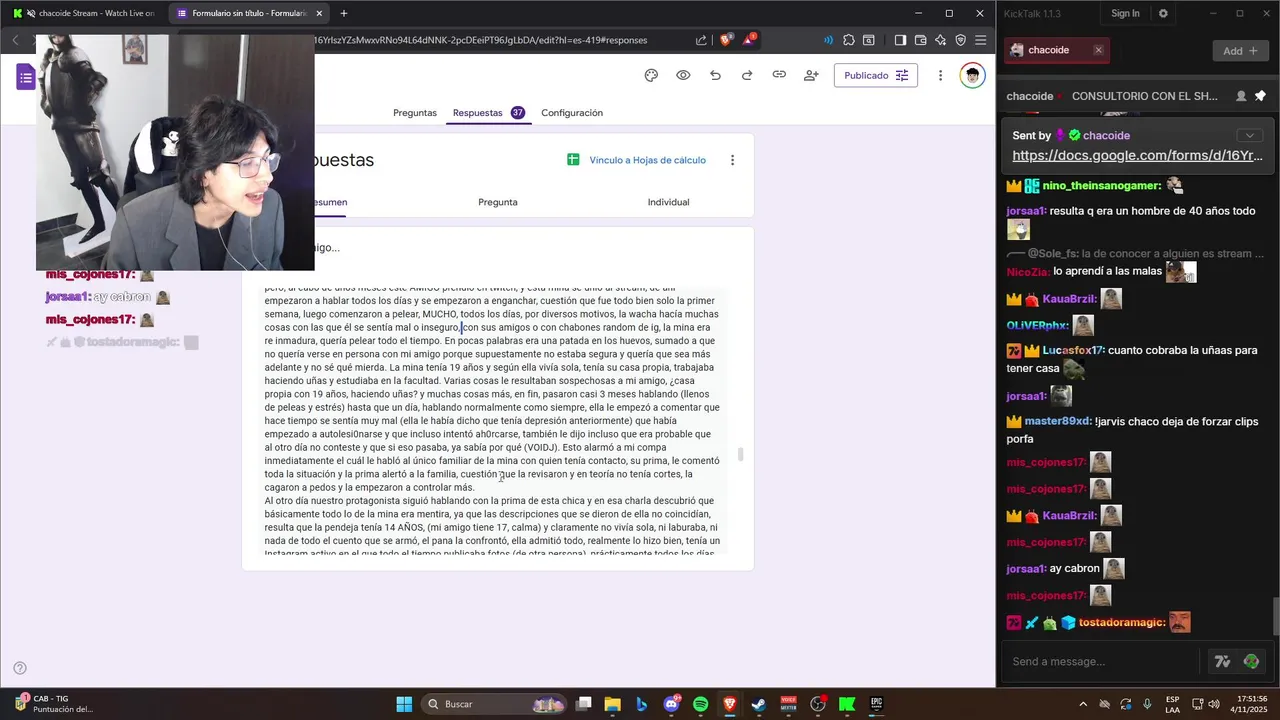Open File Explorer from the taskbar
Image resolution: width=1280 pixels, height=720 pixels.
pos(612,704)
